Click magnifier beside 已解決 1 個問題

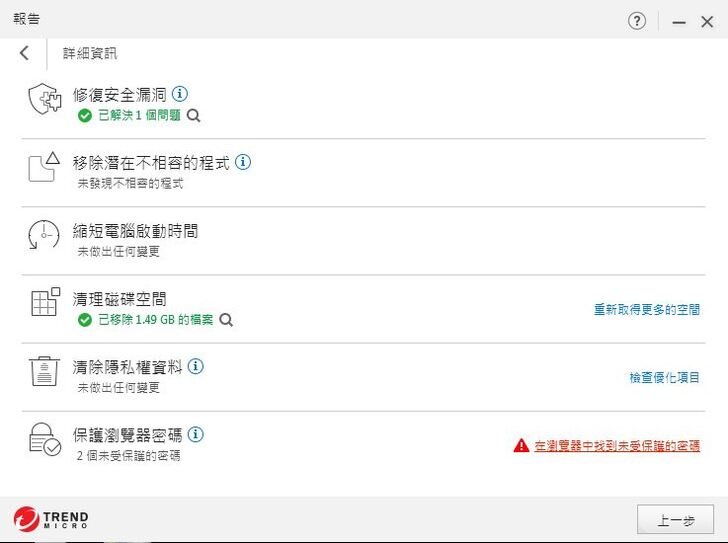[194, 116]
